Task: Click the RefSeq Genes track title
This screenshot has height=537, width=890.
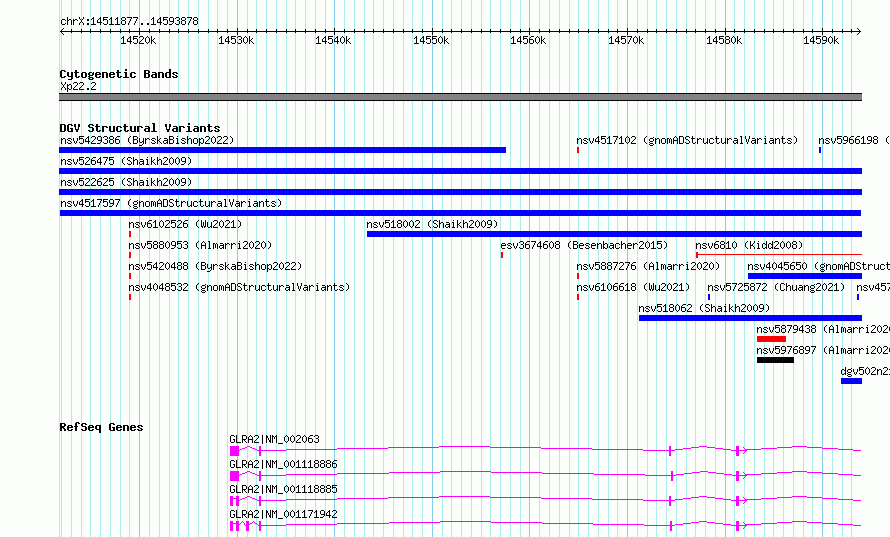Action: click(101, 427)
